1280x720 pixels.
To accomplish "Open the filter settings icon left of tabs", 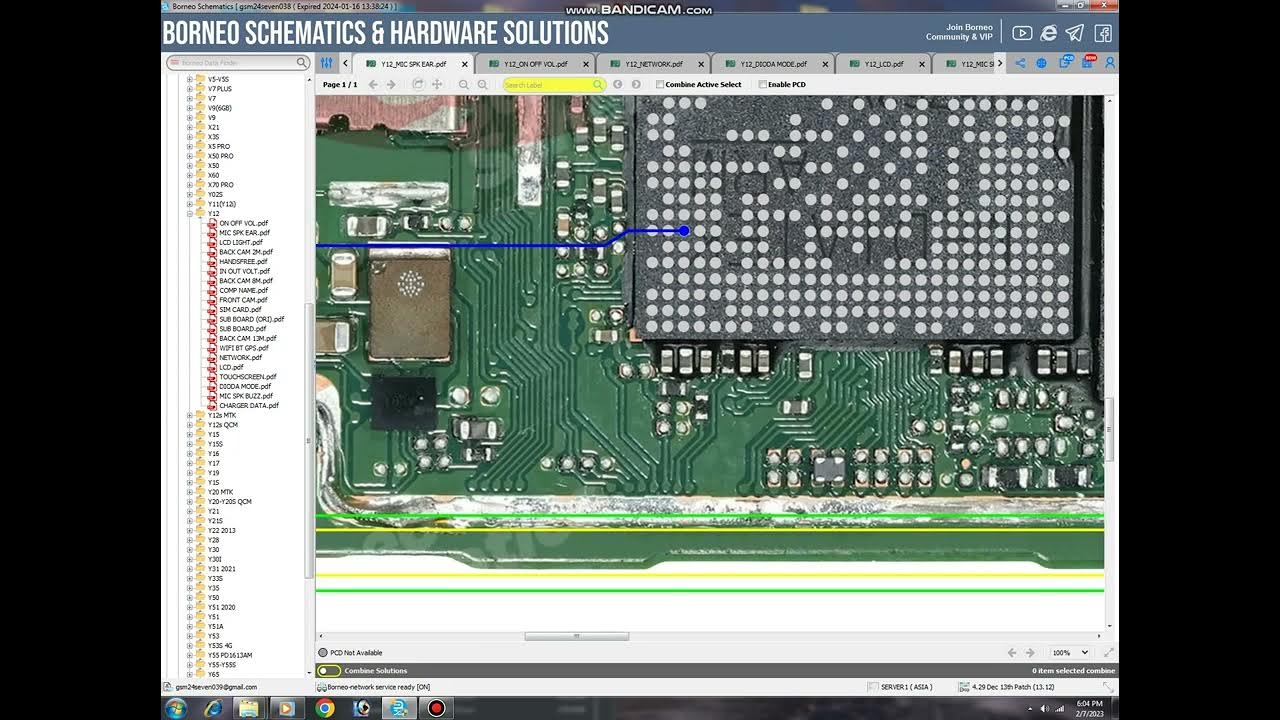I will pos(326,63).
